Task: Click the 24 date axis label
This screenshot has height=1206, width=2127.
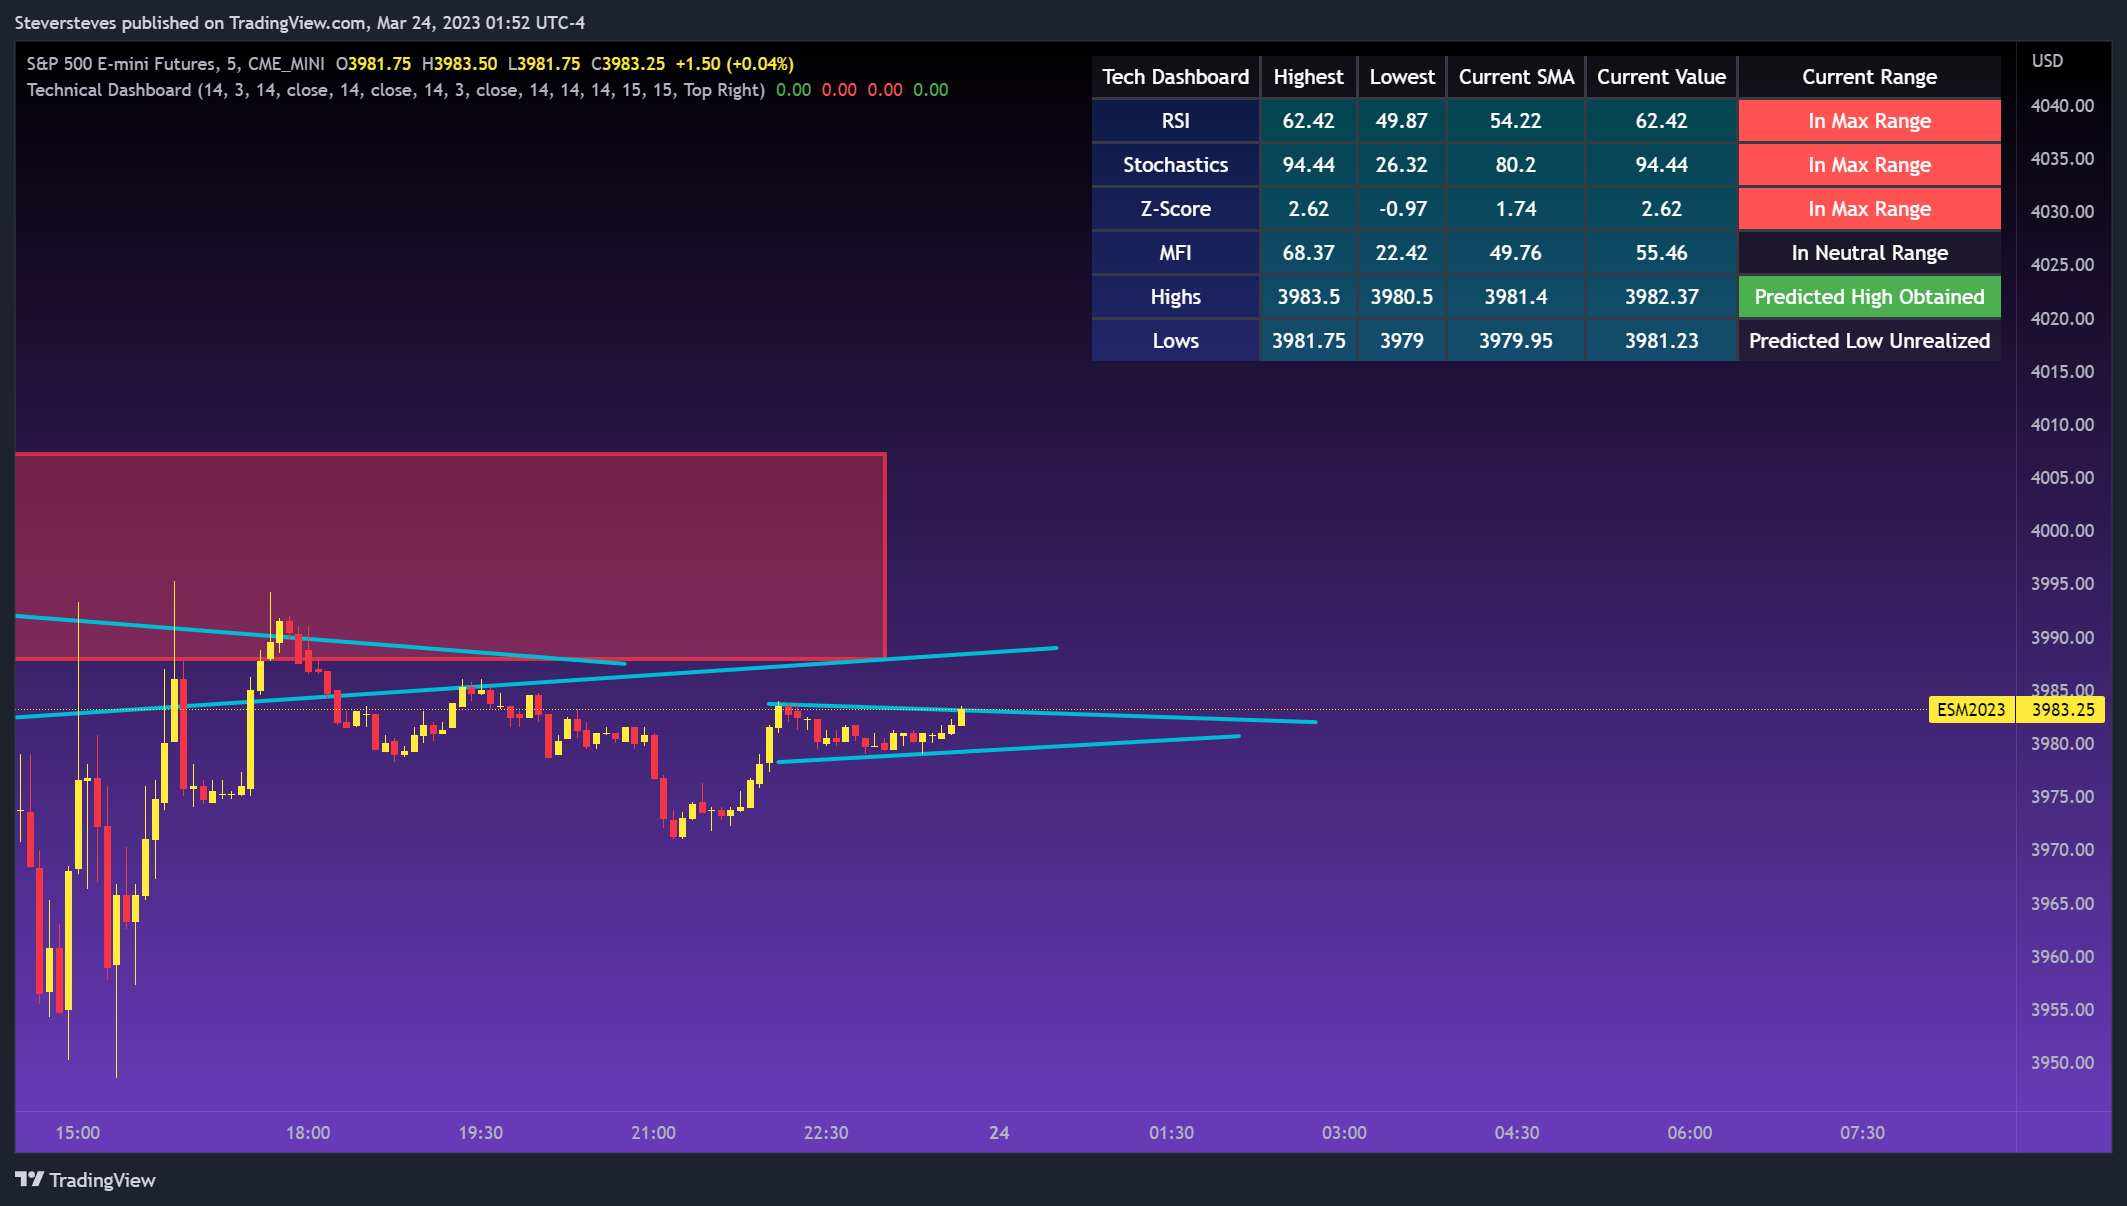Action: [x=999, y=1133]
